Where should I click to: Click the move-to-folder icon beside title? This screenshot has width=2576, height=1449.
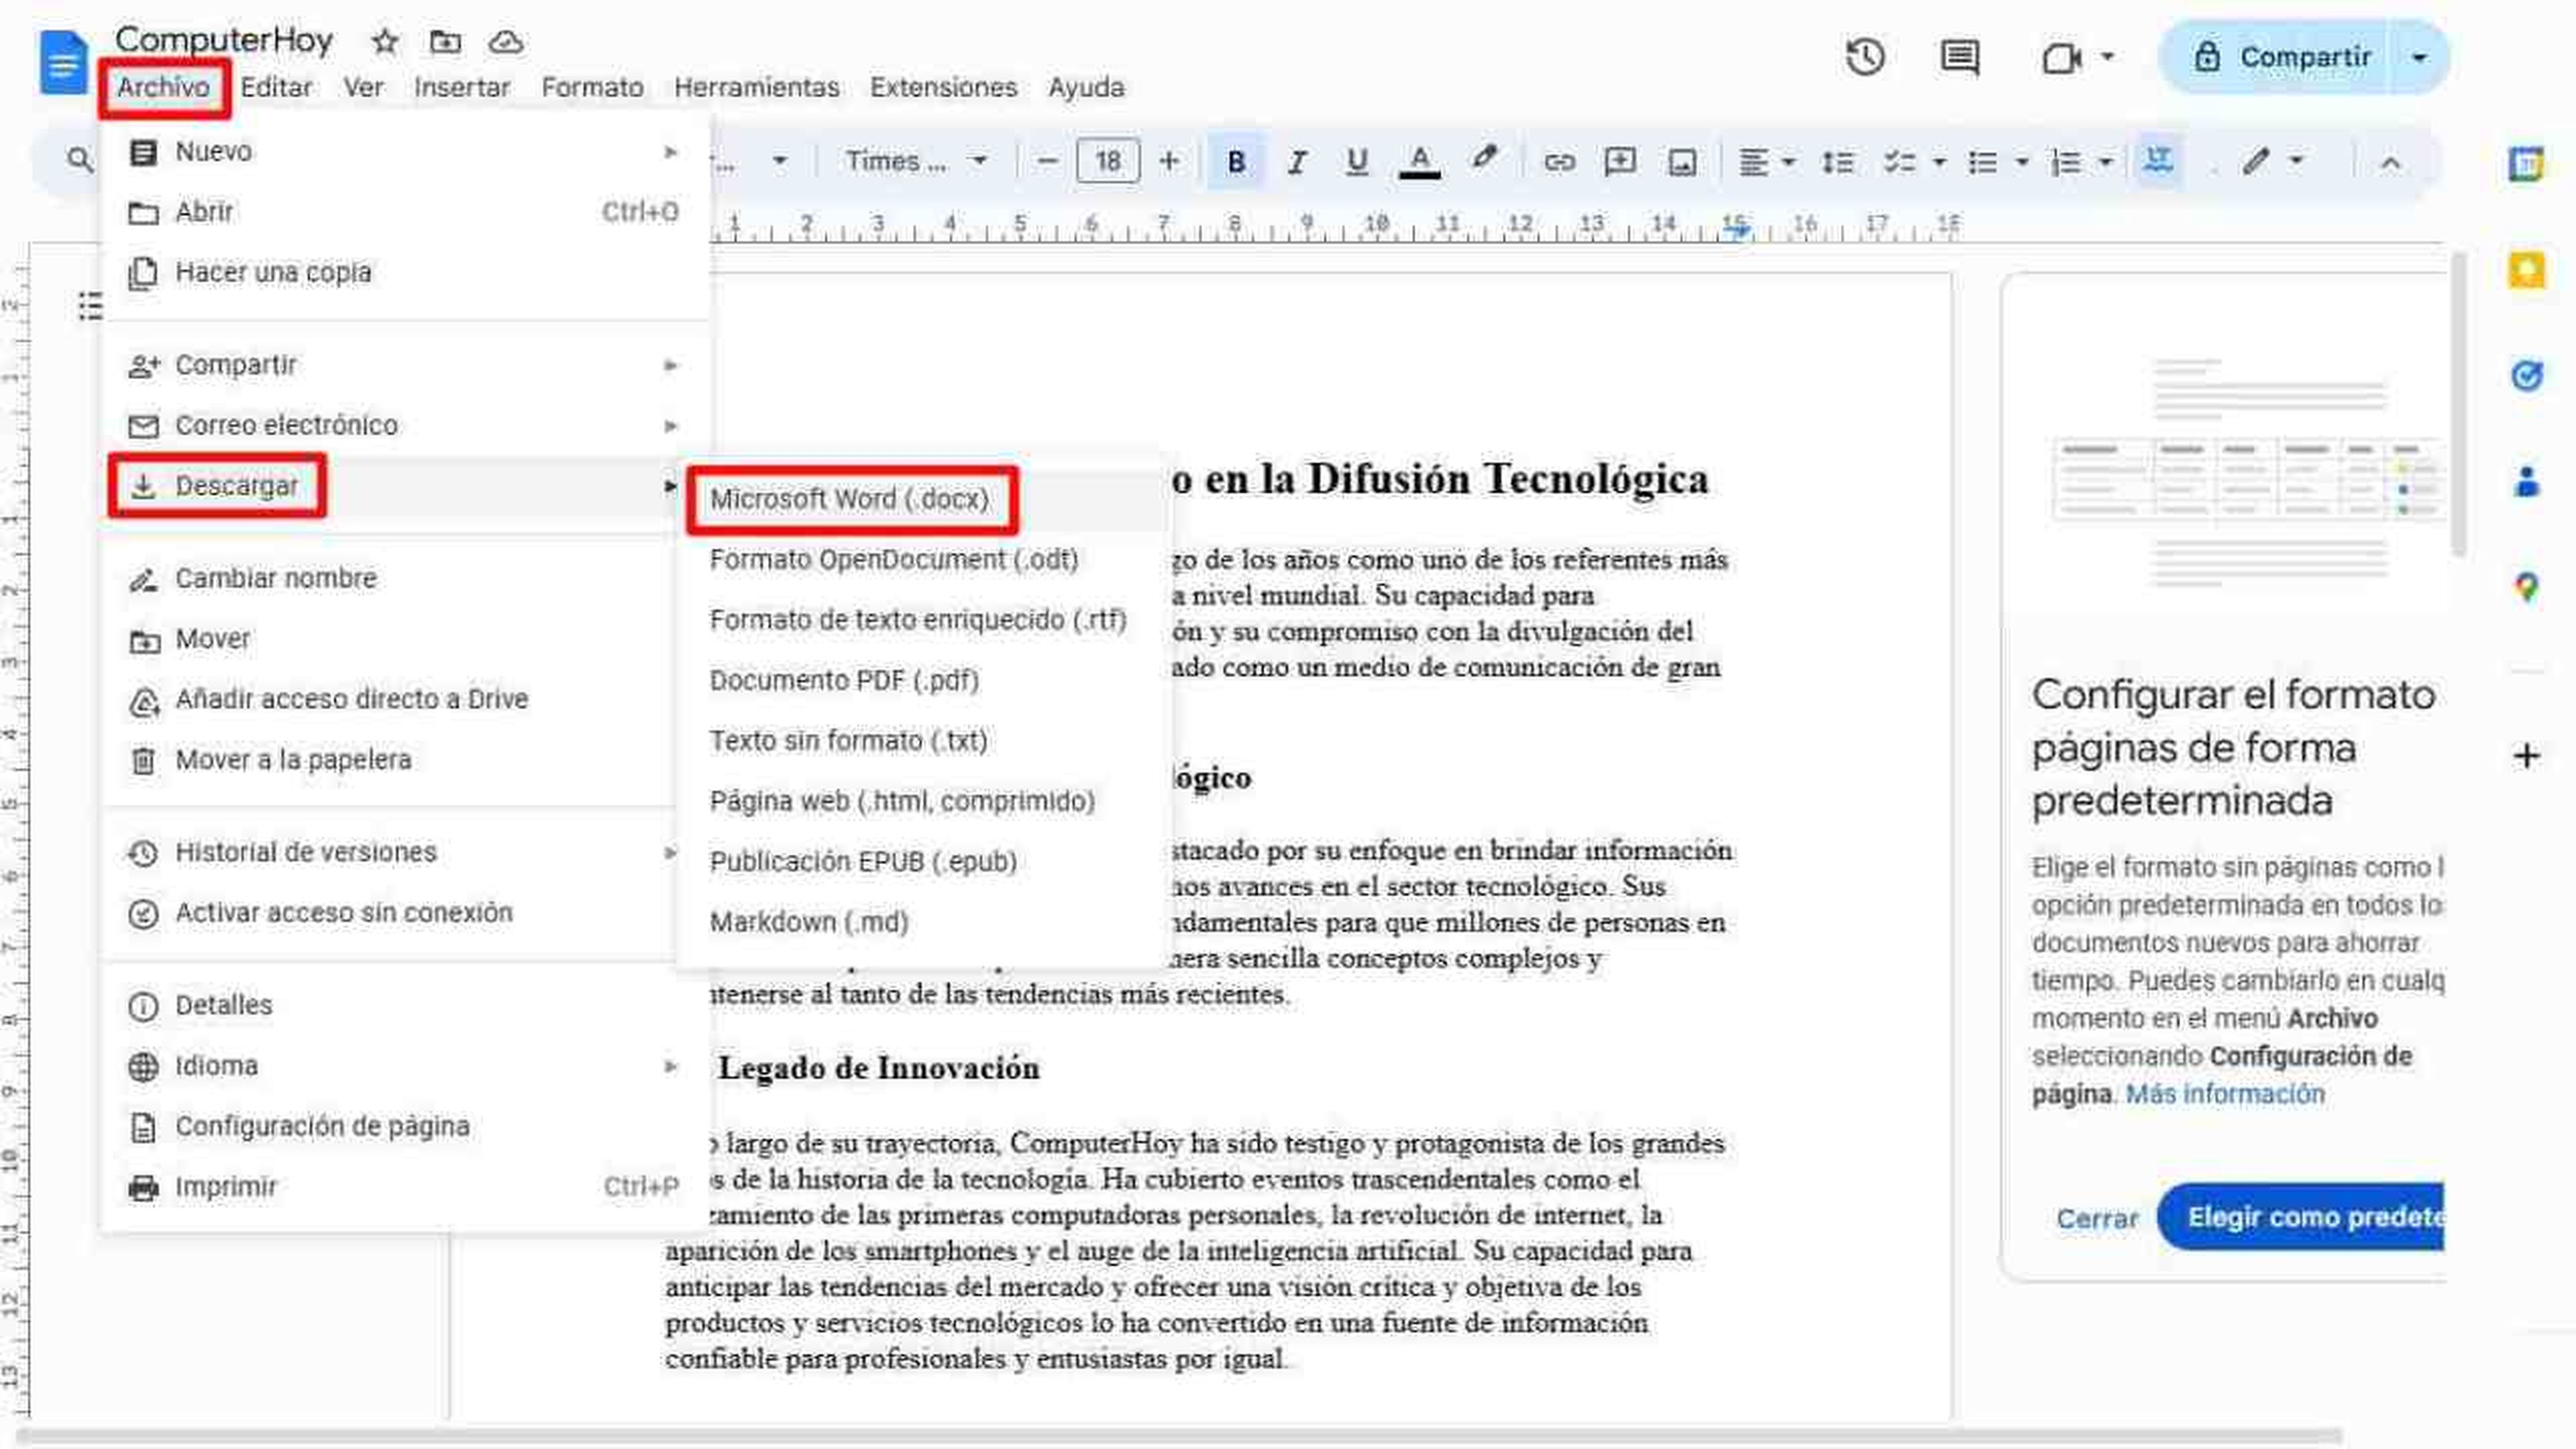[x=445, y=42]
